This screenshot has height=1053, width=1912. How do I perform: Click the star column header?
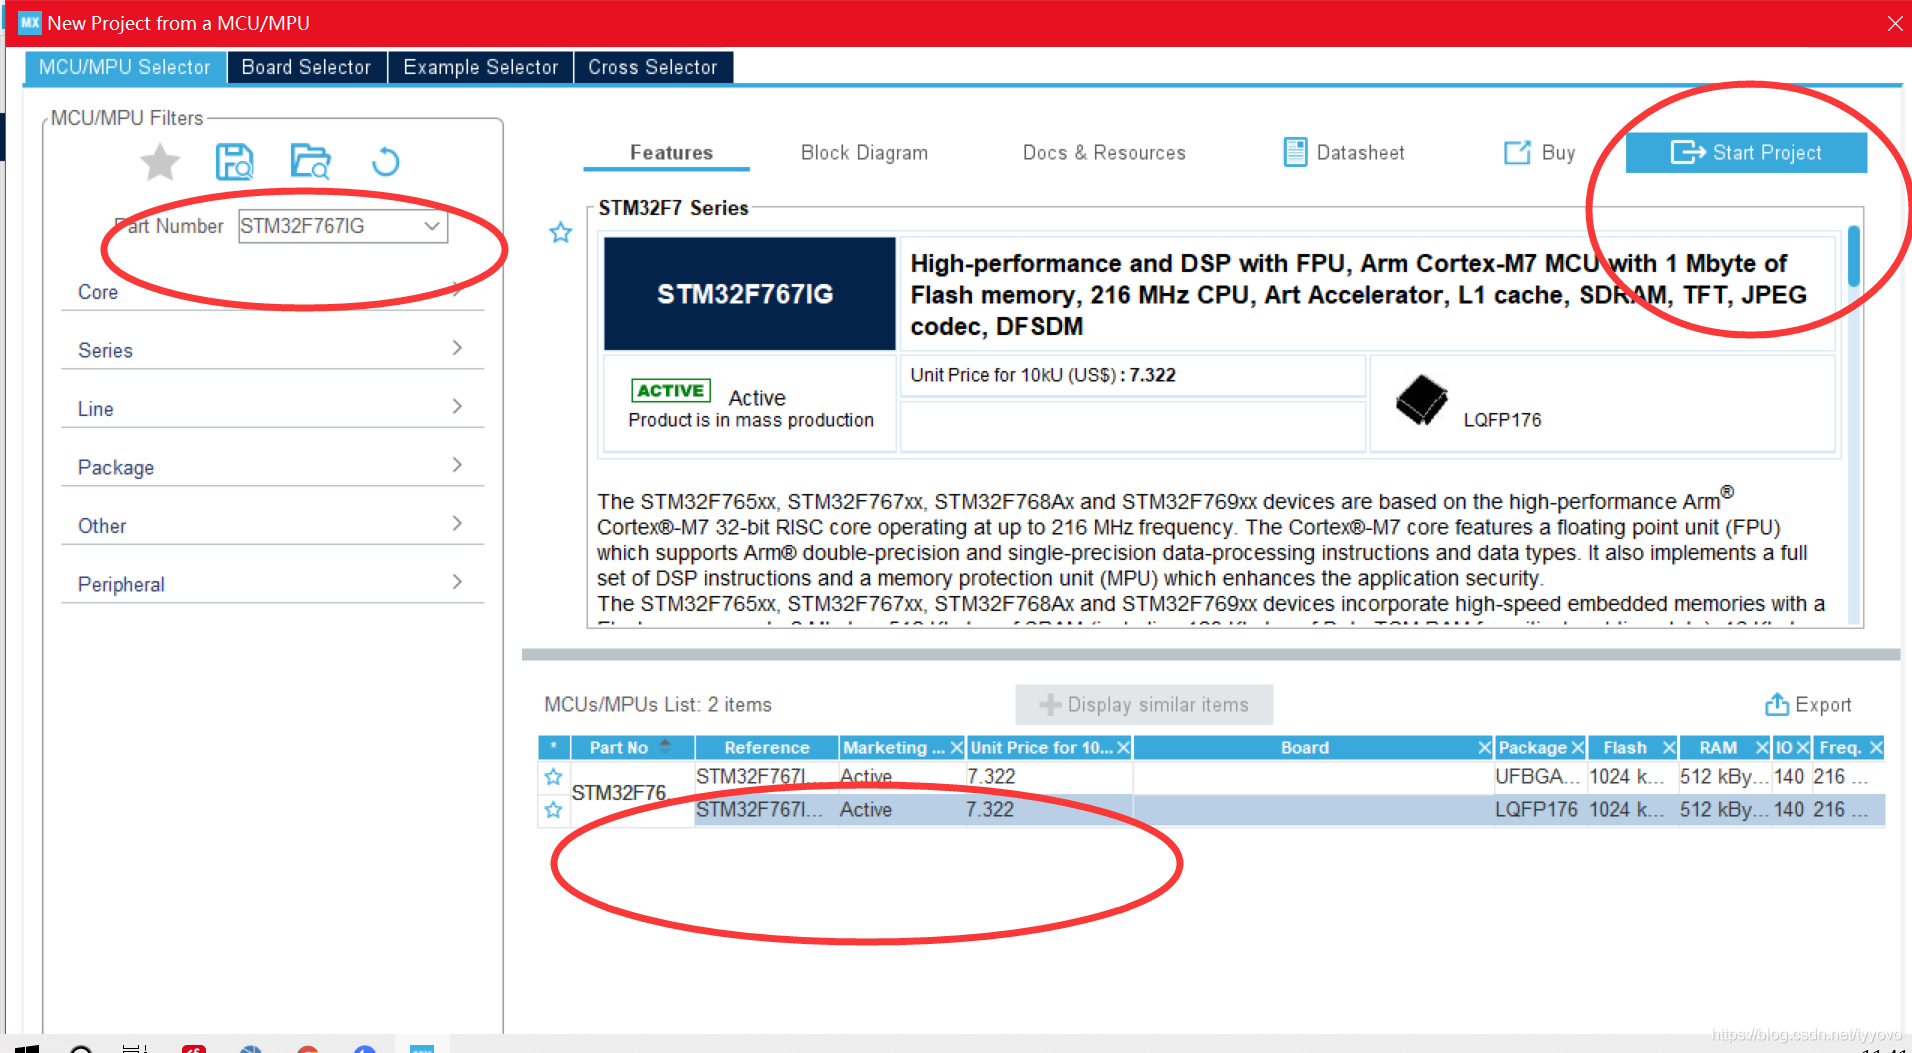click(554, 748)
